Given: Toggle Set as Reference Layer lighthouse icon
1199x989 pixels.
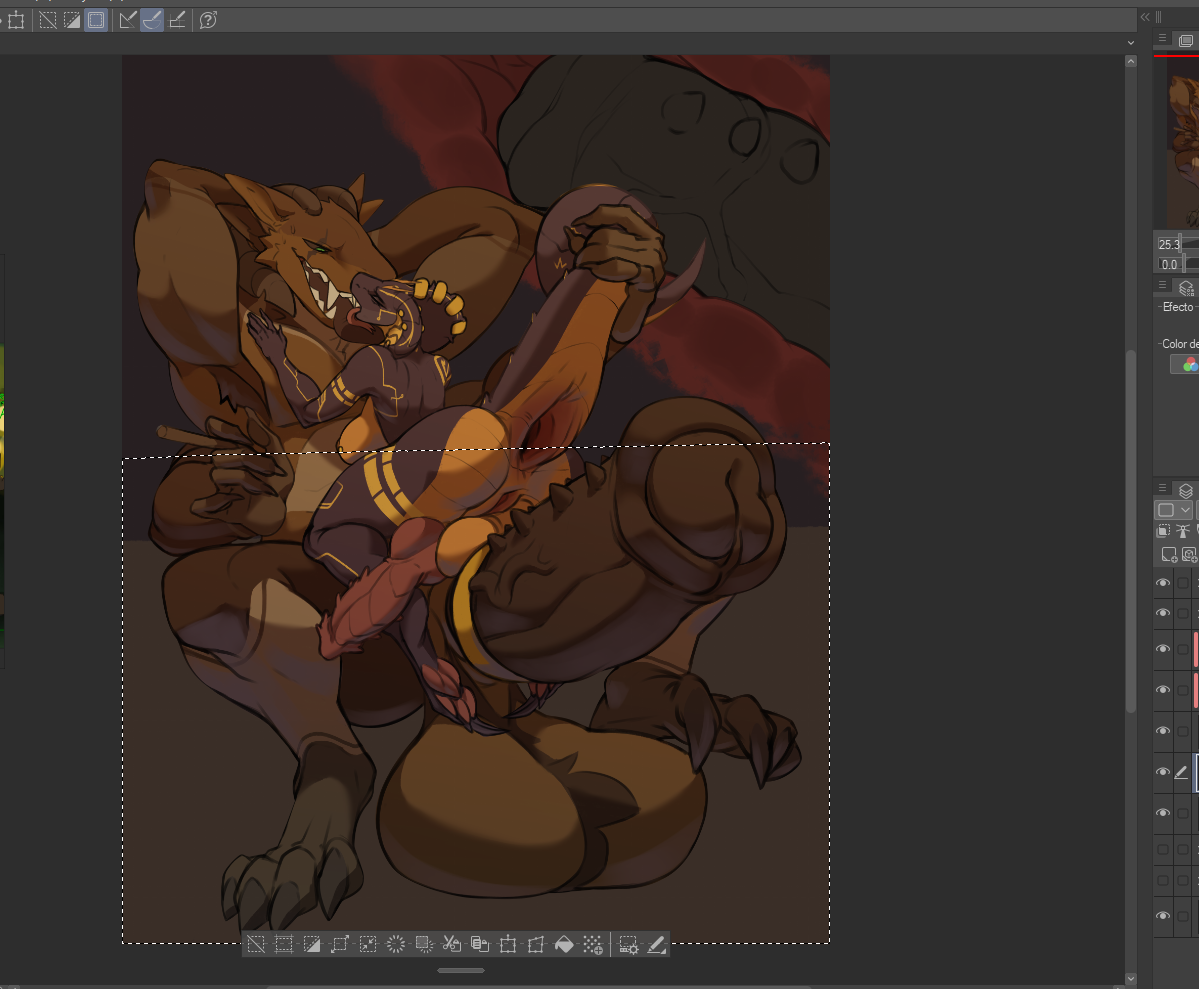Looking at the screenshot, I should point(1183,531).
